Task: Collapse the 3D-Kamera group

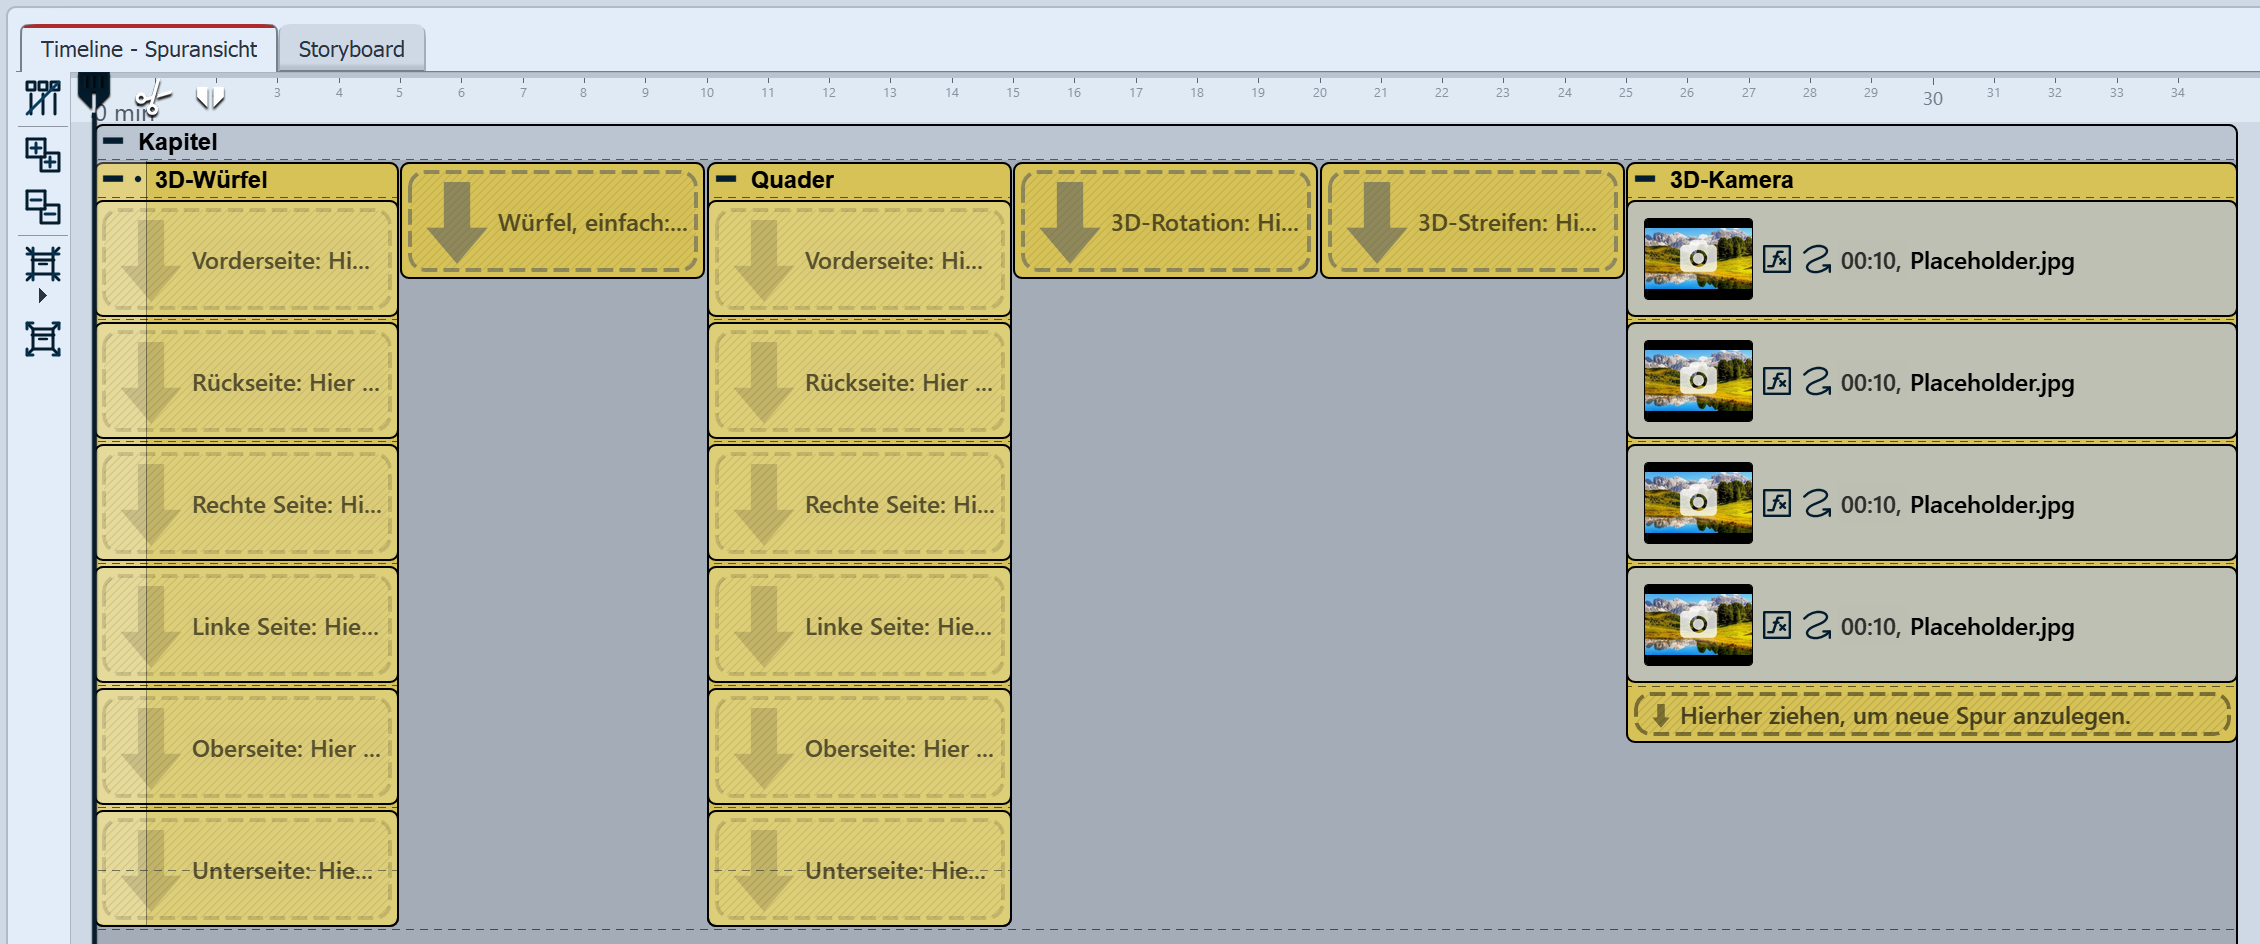Action: point(1645,180)
